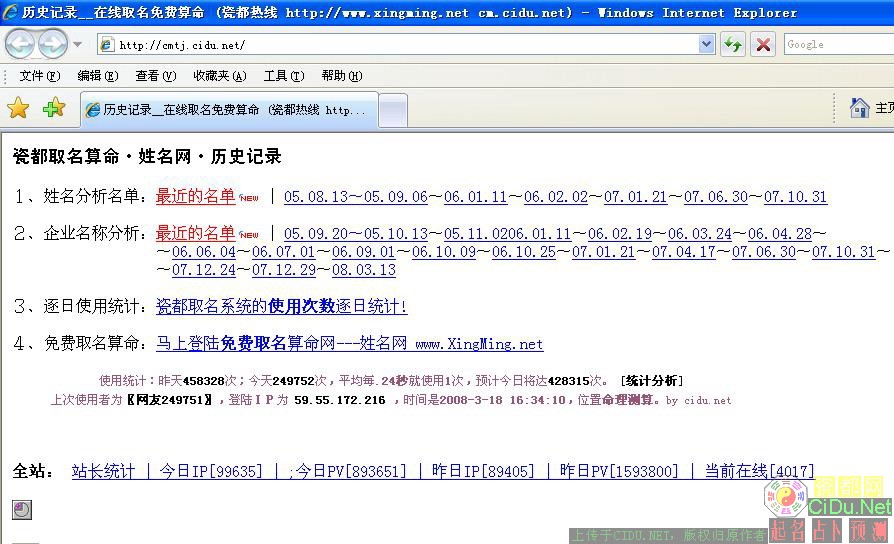Open the 文件(F) menu
This screenshot has width=894, height=544.
(39, 76)
